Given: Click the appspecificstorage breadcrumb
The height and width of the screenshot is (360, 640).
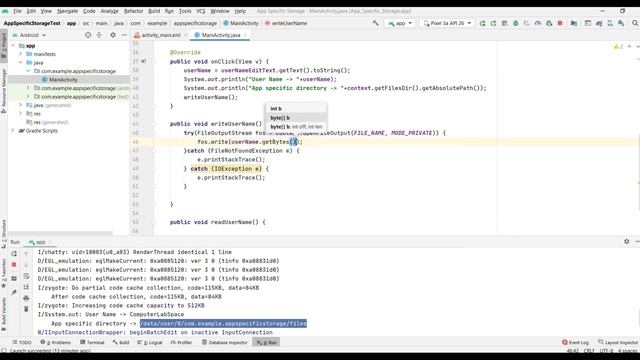Looking at the screenshot, I should pyautogui.click(x=195, y=23).
